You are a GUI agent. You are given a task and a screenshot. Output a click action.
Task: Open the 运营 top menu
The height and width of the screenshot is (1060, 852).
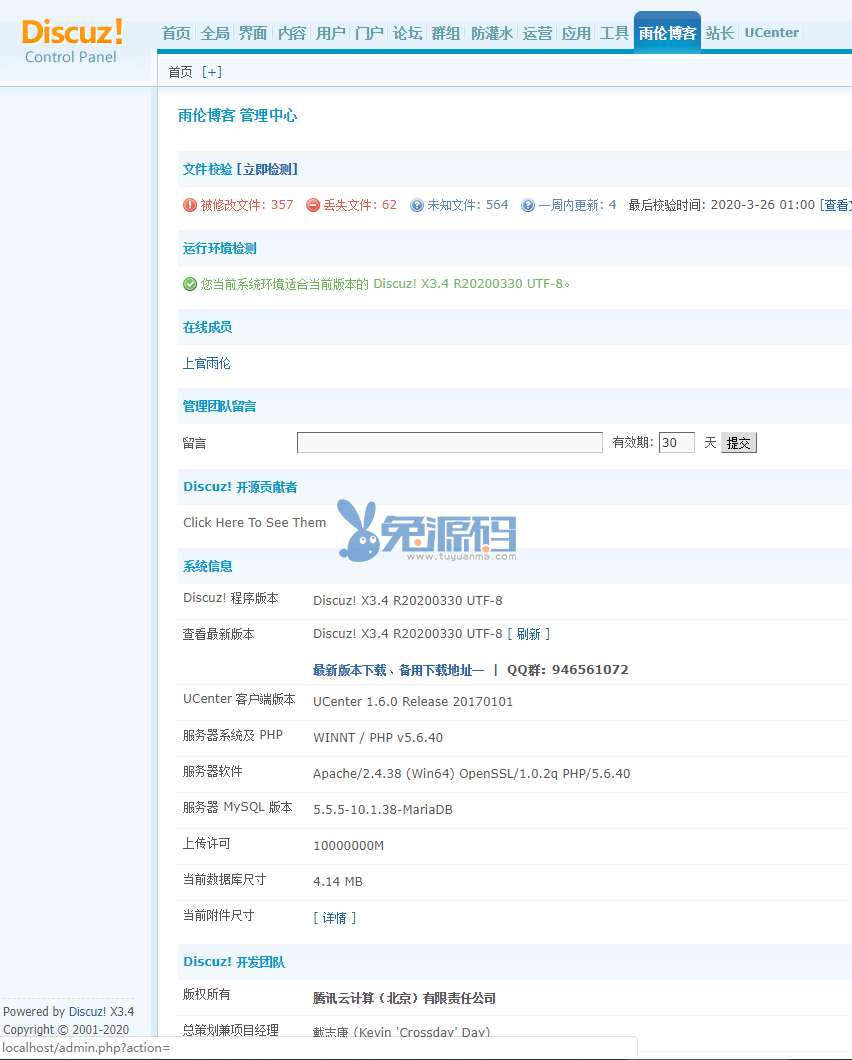click(x=538, y=33)
